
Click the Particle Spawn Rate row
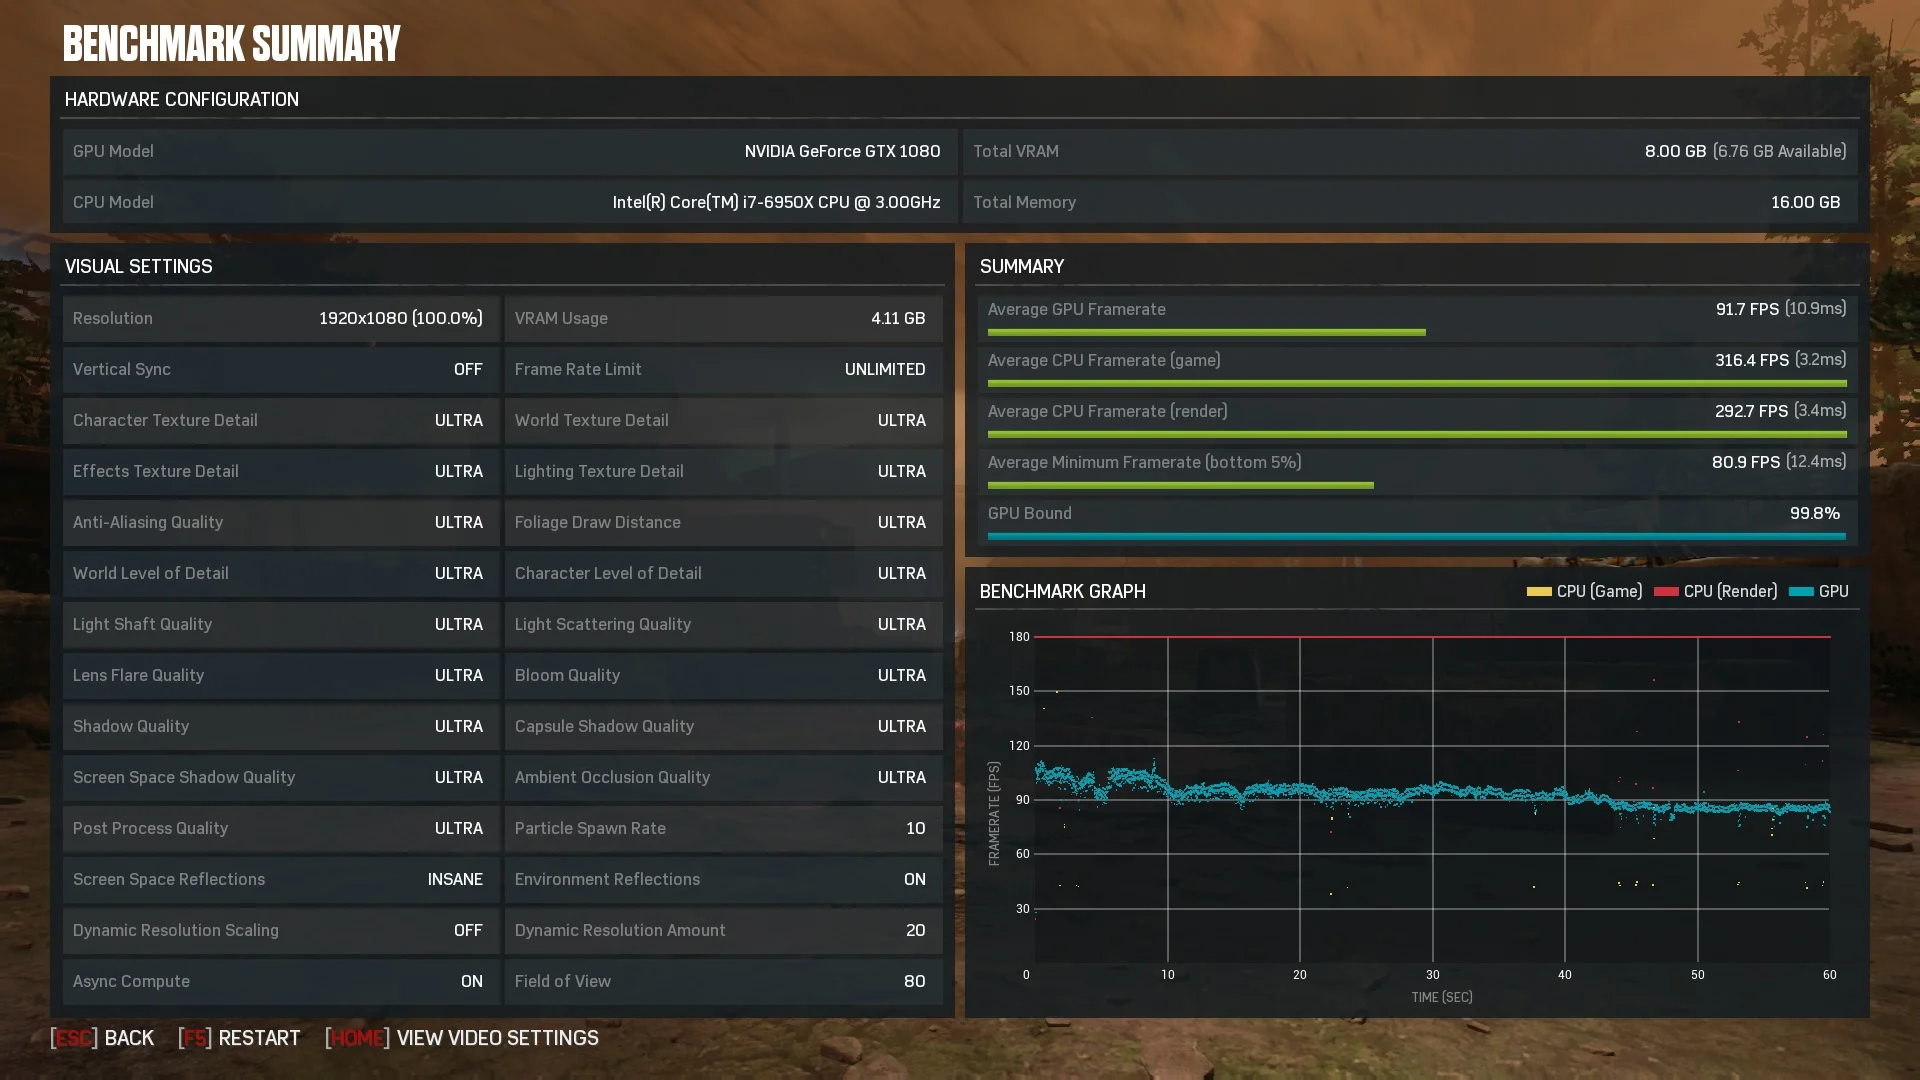point(723,829)
